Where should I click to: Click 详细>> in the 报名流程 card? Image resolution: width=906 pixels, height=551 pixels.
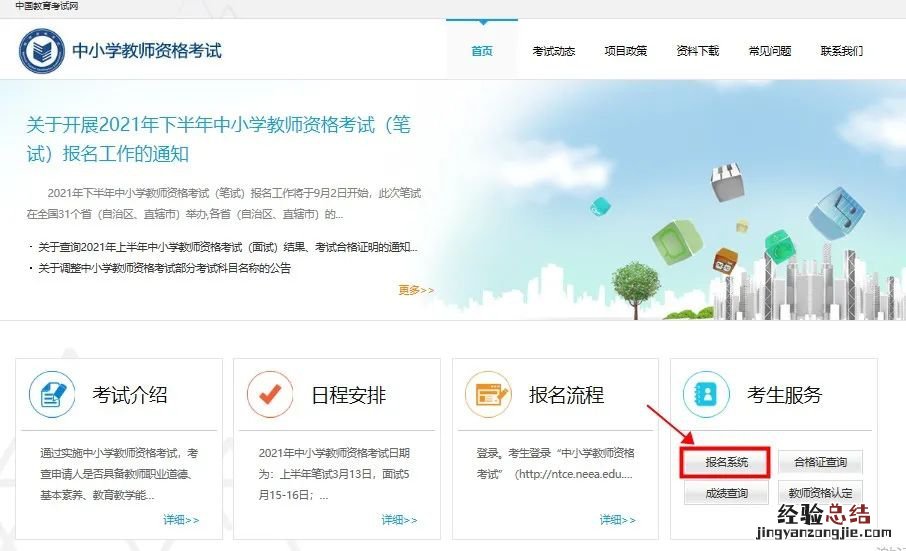pos(618,520)
